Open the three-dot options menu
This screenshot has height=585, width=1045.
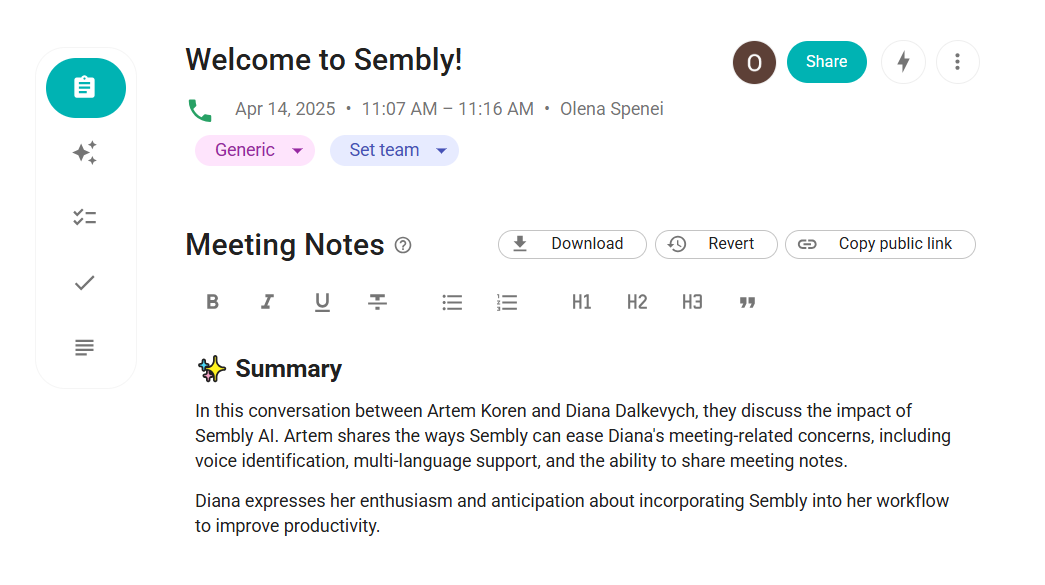pyautogui.click(x=958, y=62)
